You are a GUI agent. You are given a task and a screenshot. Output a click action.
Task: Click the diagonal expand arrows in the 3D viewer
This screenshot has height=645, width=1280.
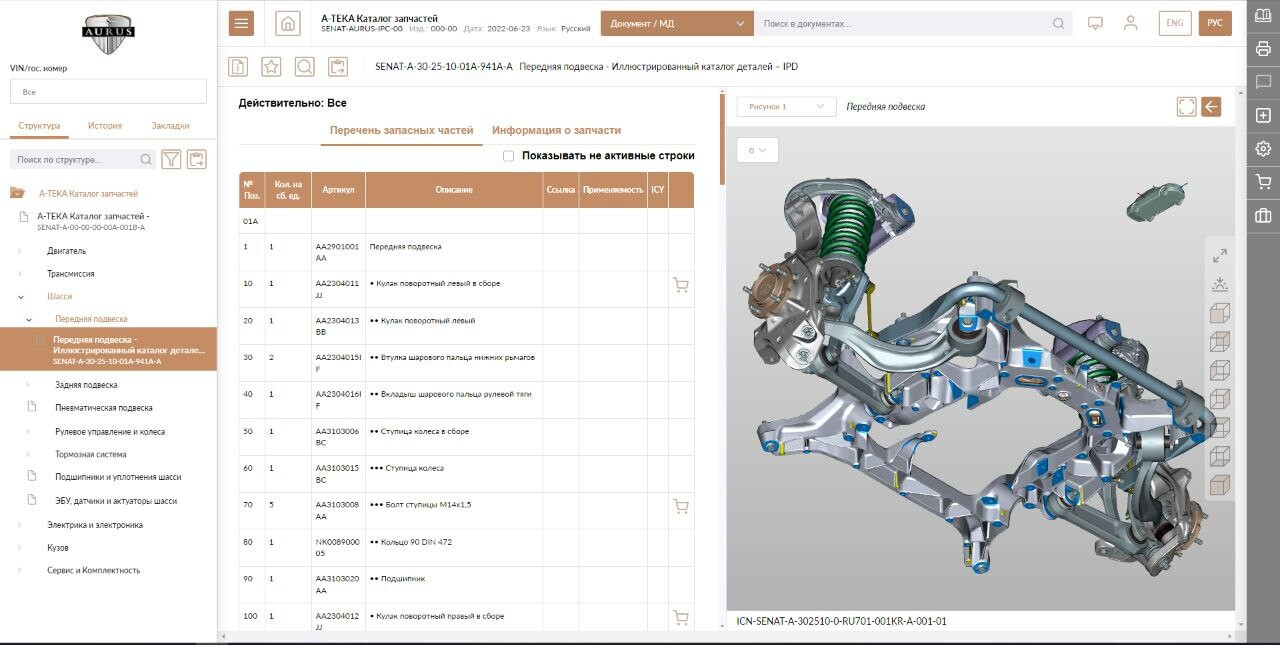click(1219, 256)
